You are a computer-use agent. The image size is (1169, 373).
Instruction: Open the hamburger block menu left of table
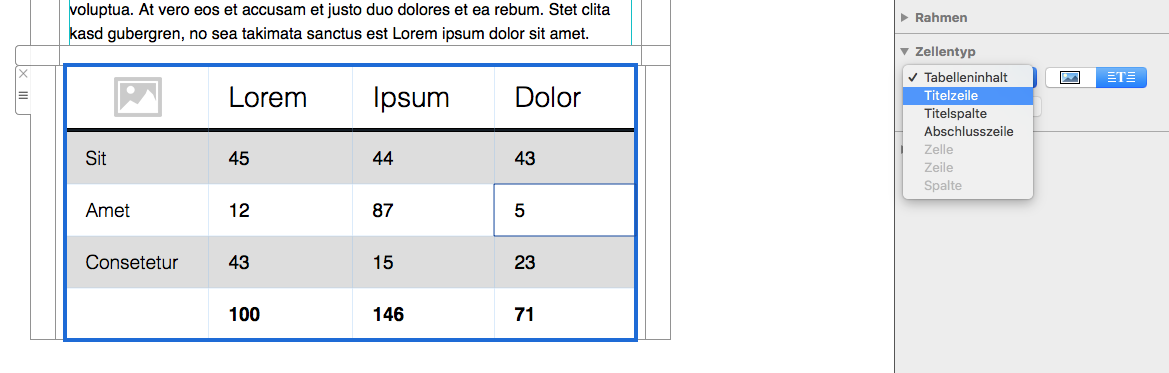pyautogui.click(x=23, y=95)
